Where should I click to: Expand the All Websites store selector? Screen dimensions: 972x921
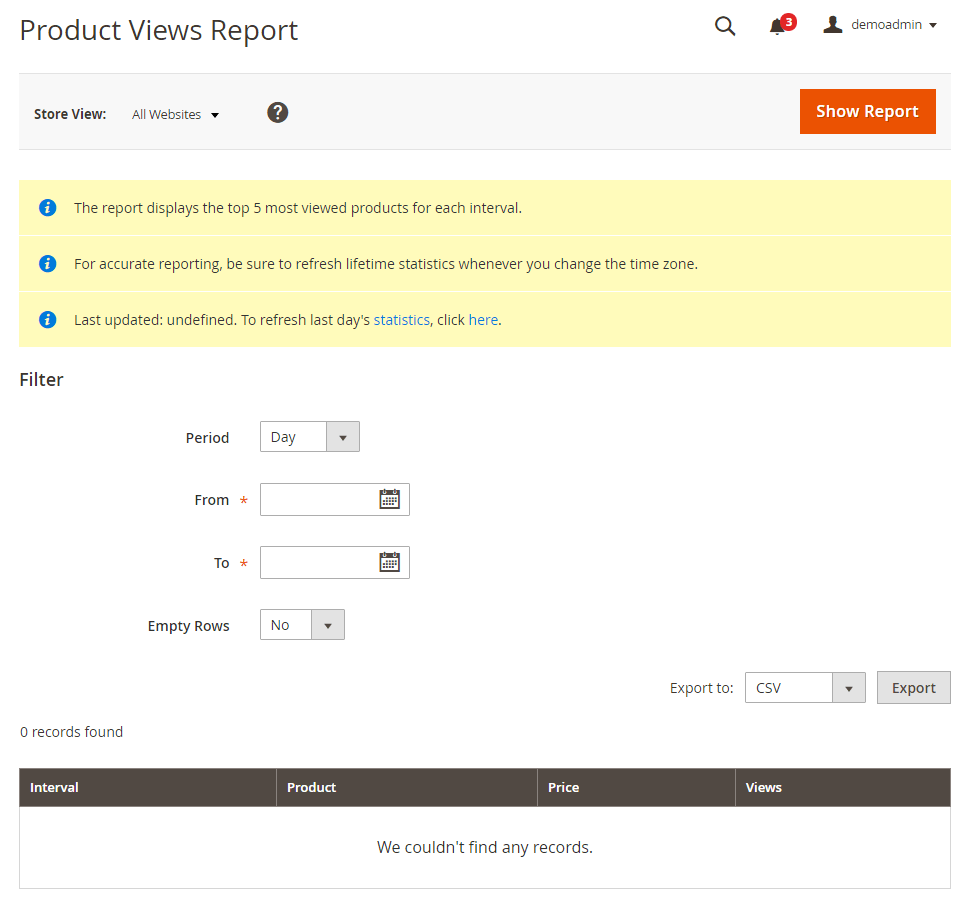coord(176,114)
